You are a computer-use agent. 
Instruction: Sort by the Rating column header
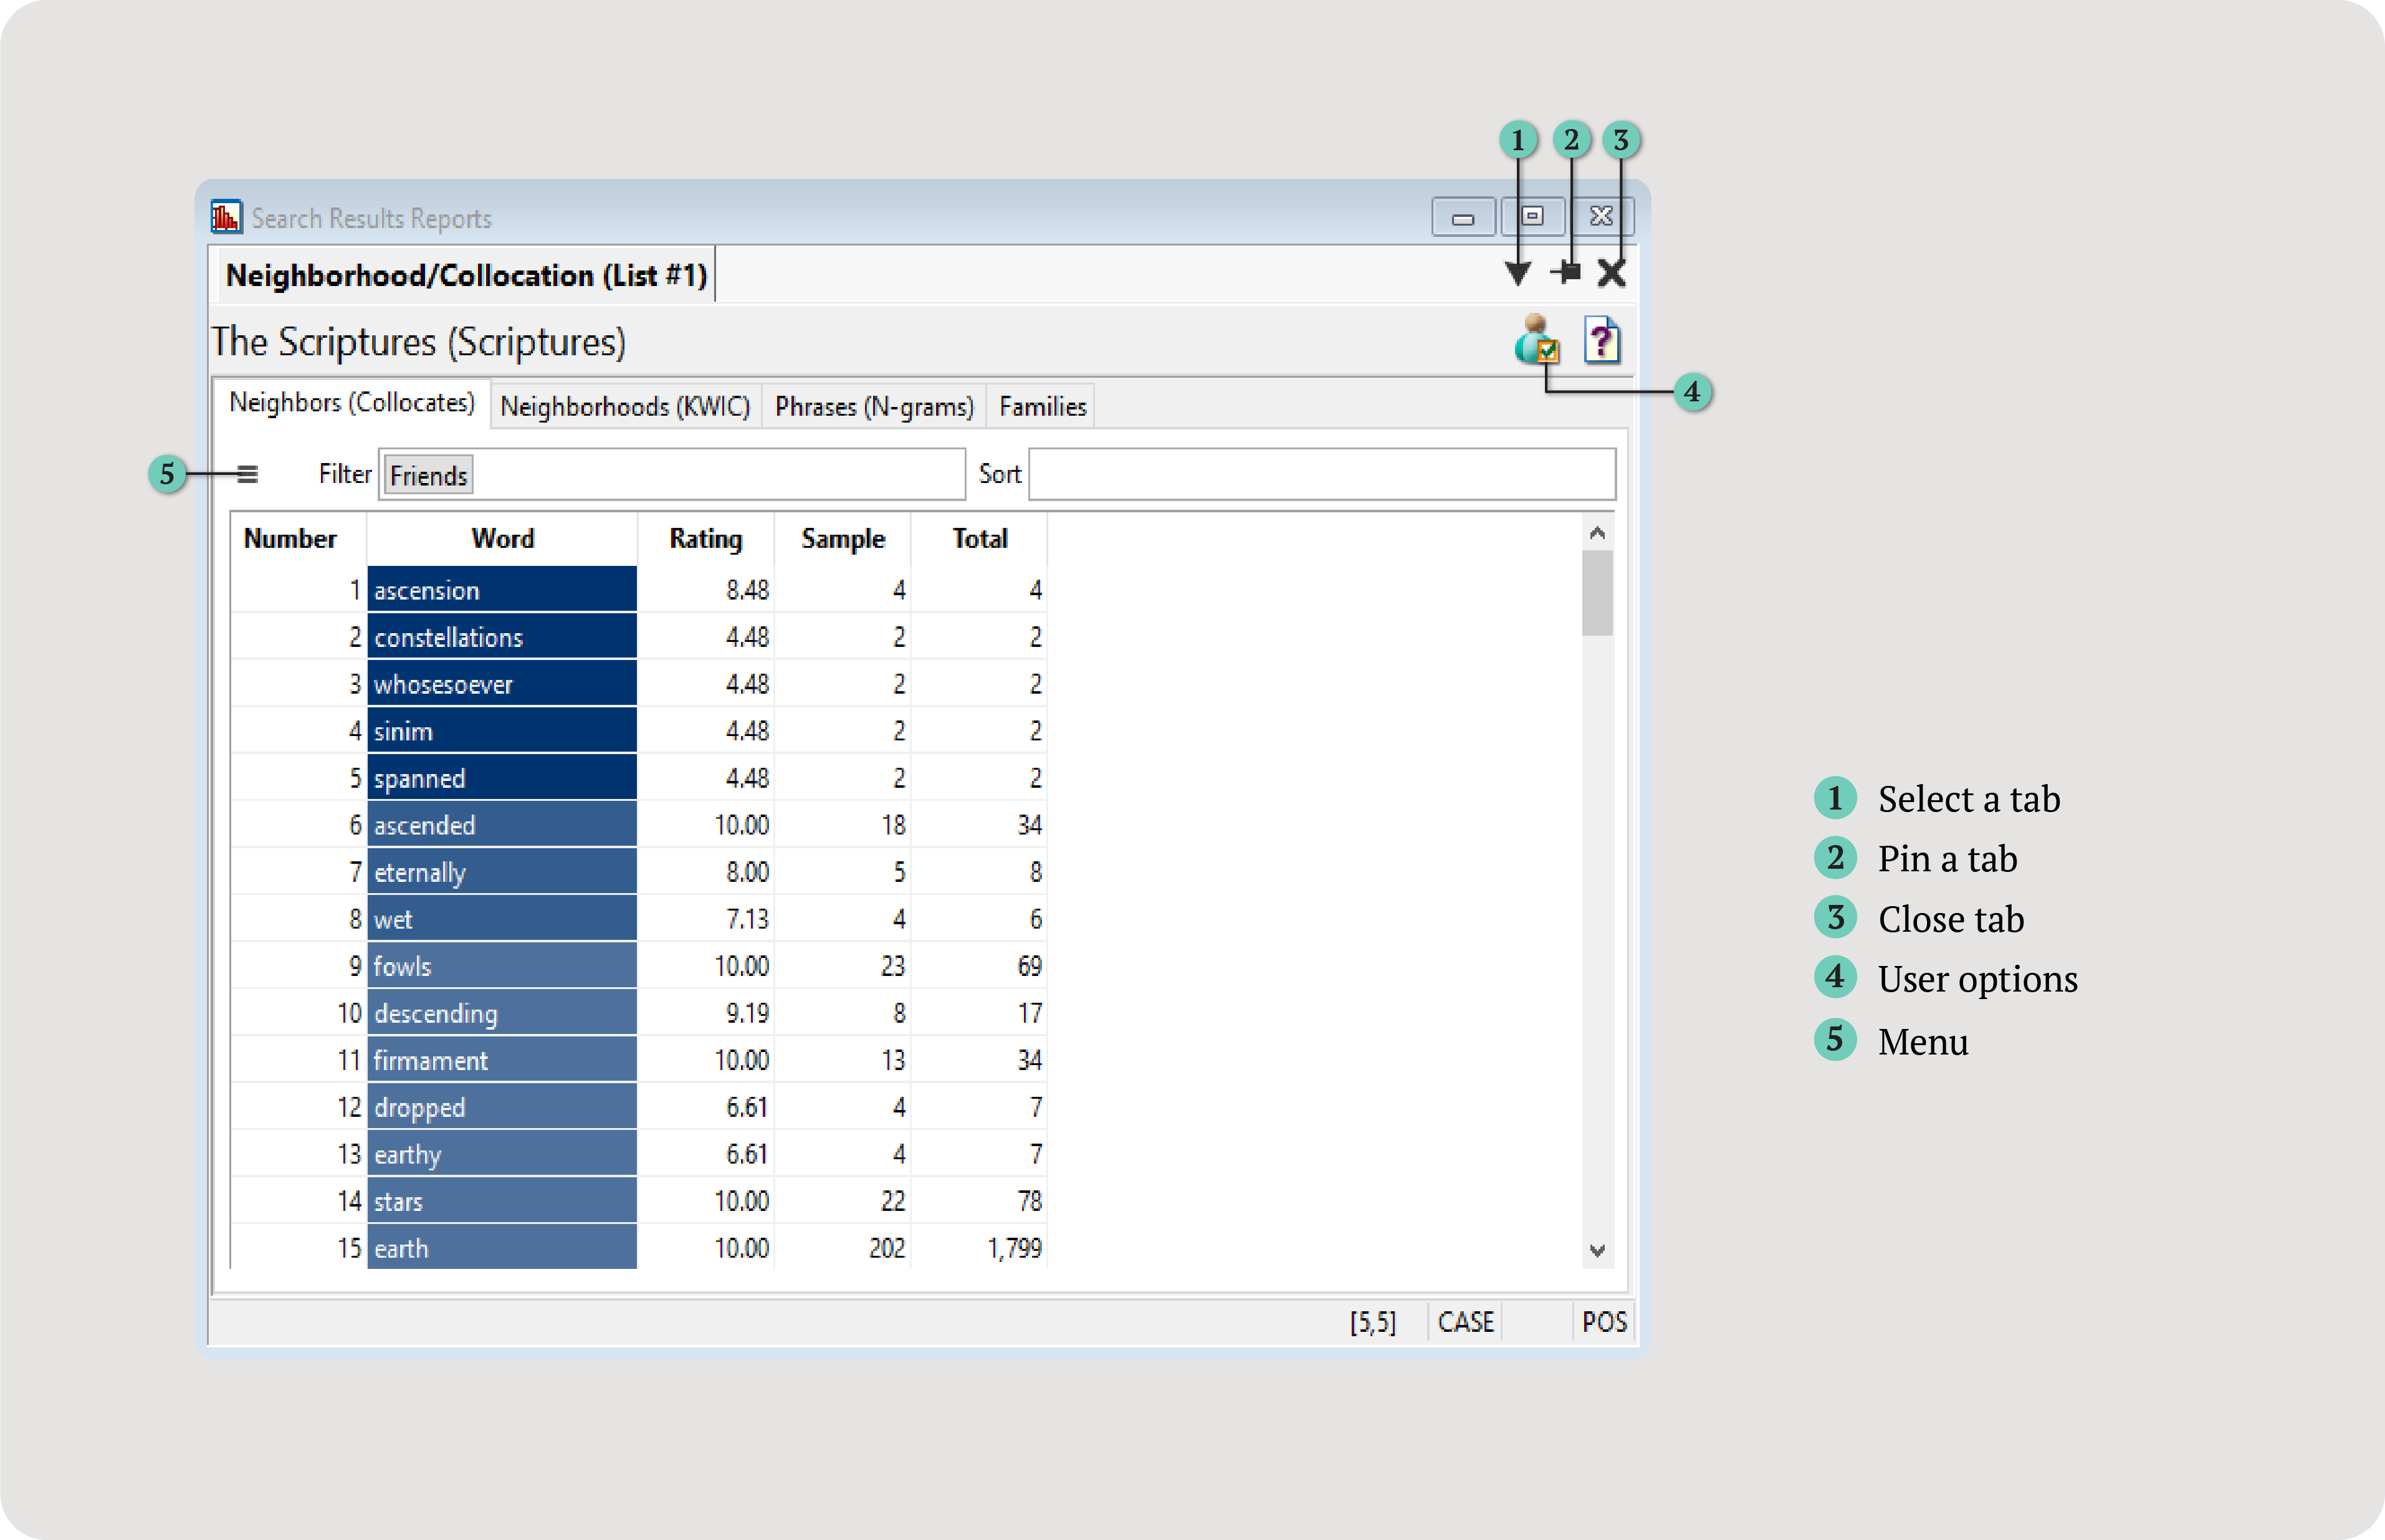click(x=705, y=539)
